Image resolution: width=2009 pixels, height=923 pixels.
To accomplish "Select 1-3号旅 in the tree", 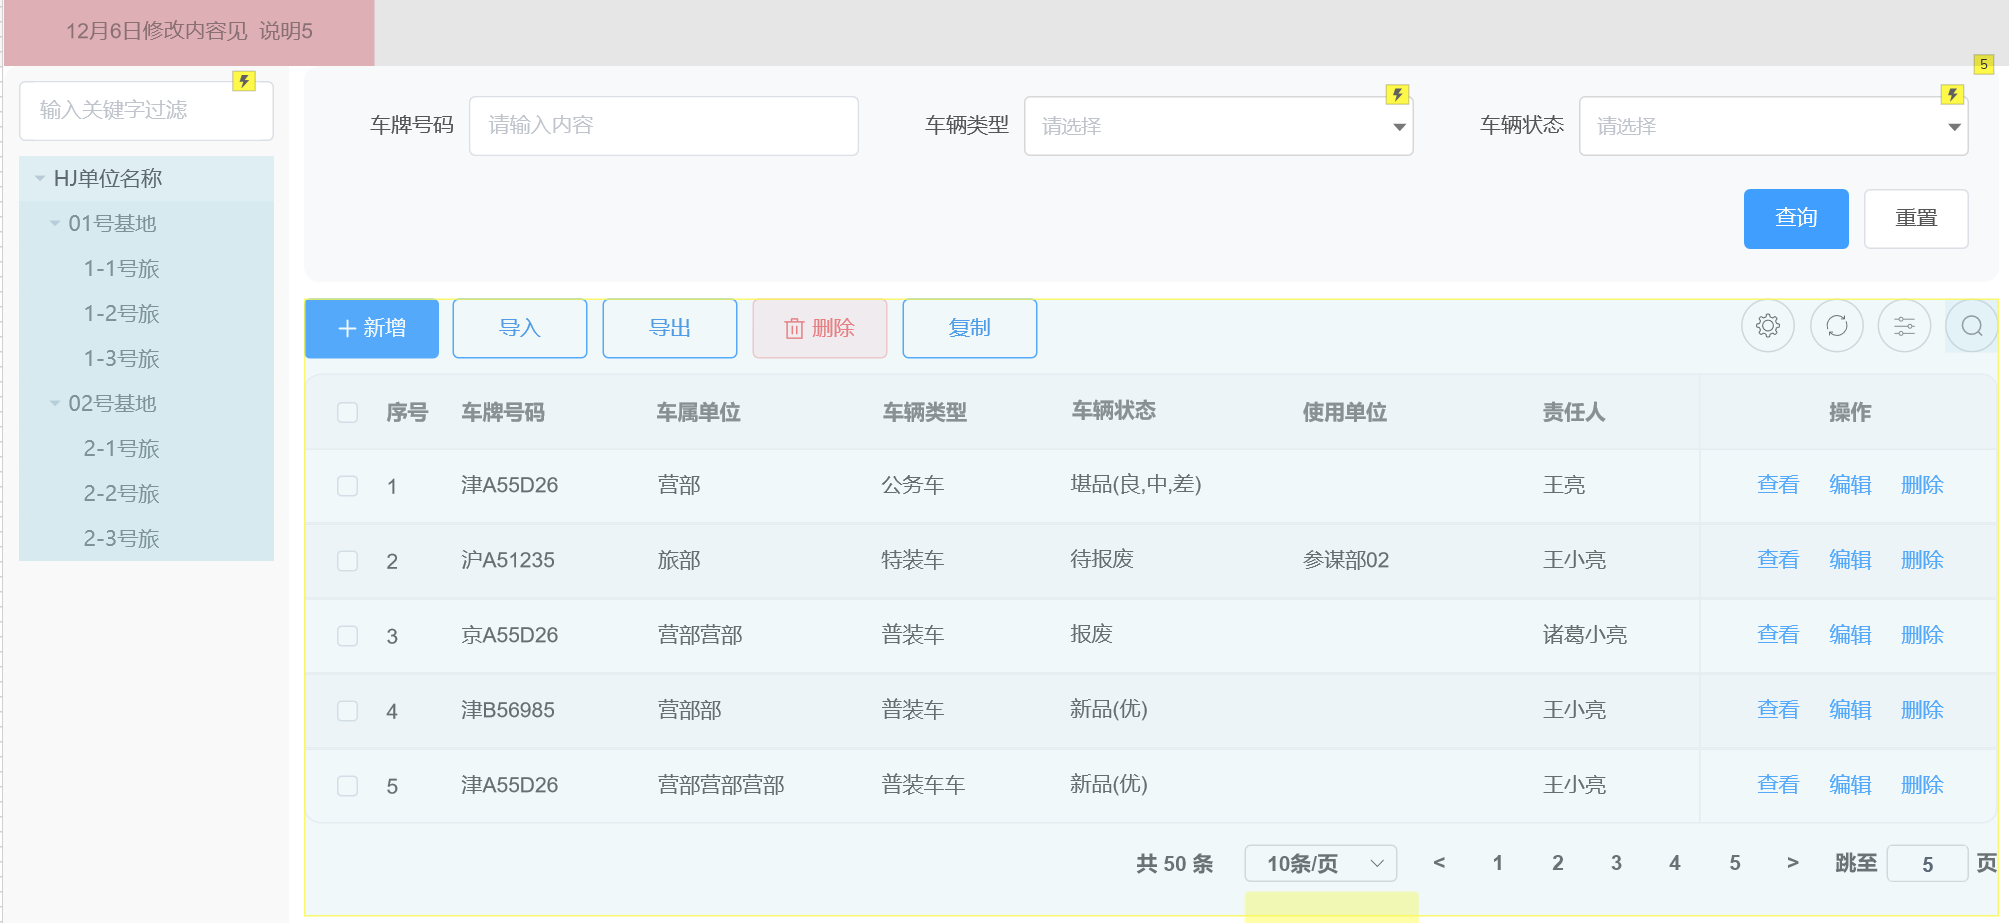I will pyautogui.click(x=122, y=359).
